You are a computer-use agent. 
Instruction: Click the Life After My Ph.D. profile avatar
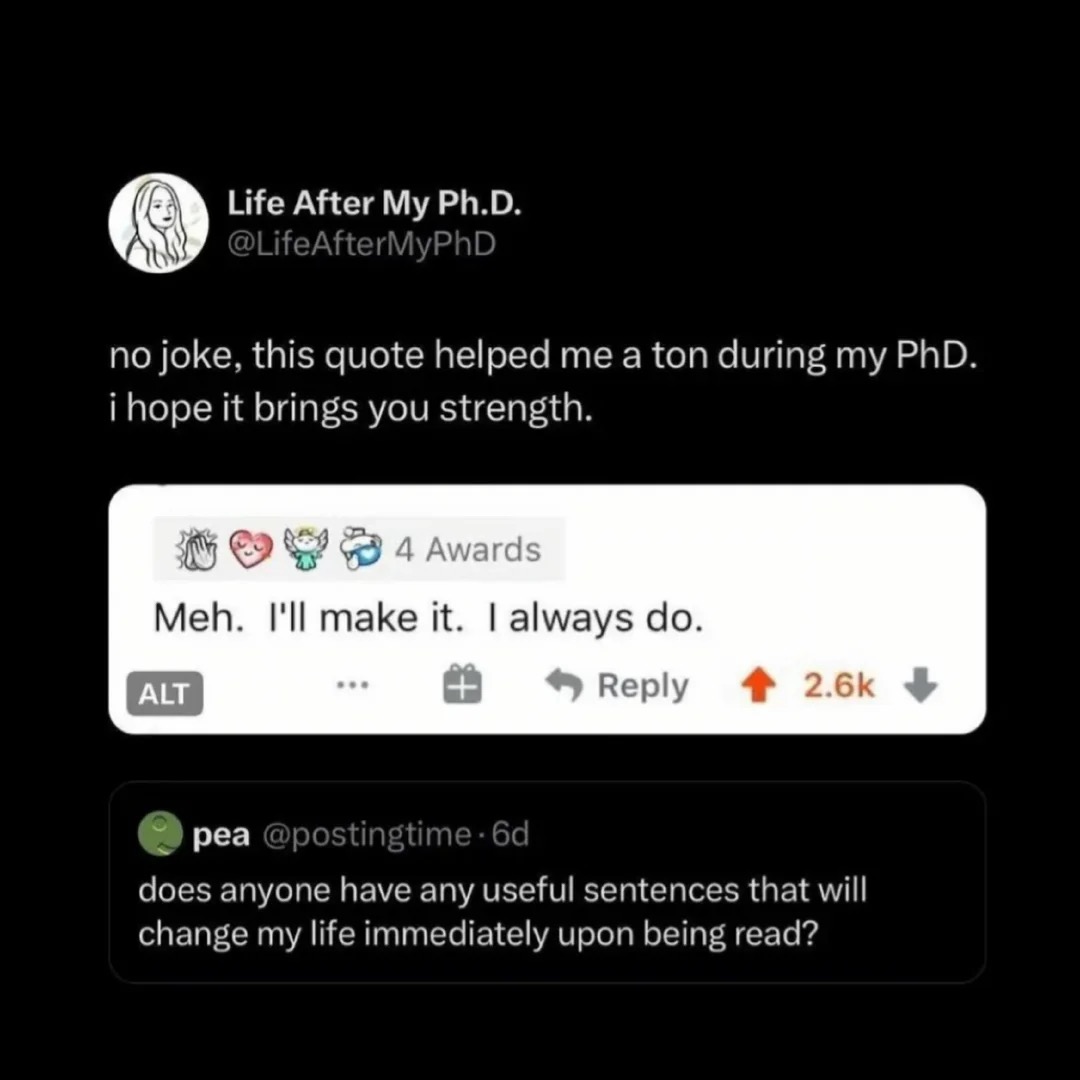click(x=157, y=224)
